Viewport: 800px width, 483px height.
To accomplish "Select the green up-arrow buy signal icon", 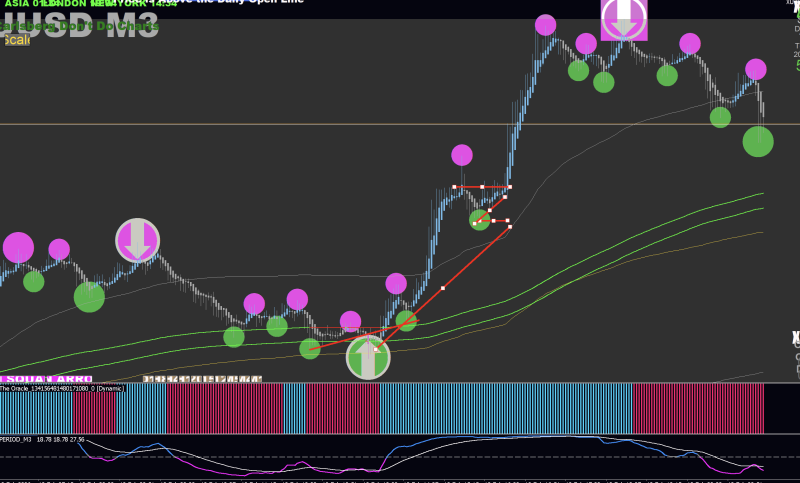I will [x=368, y=358].
